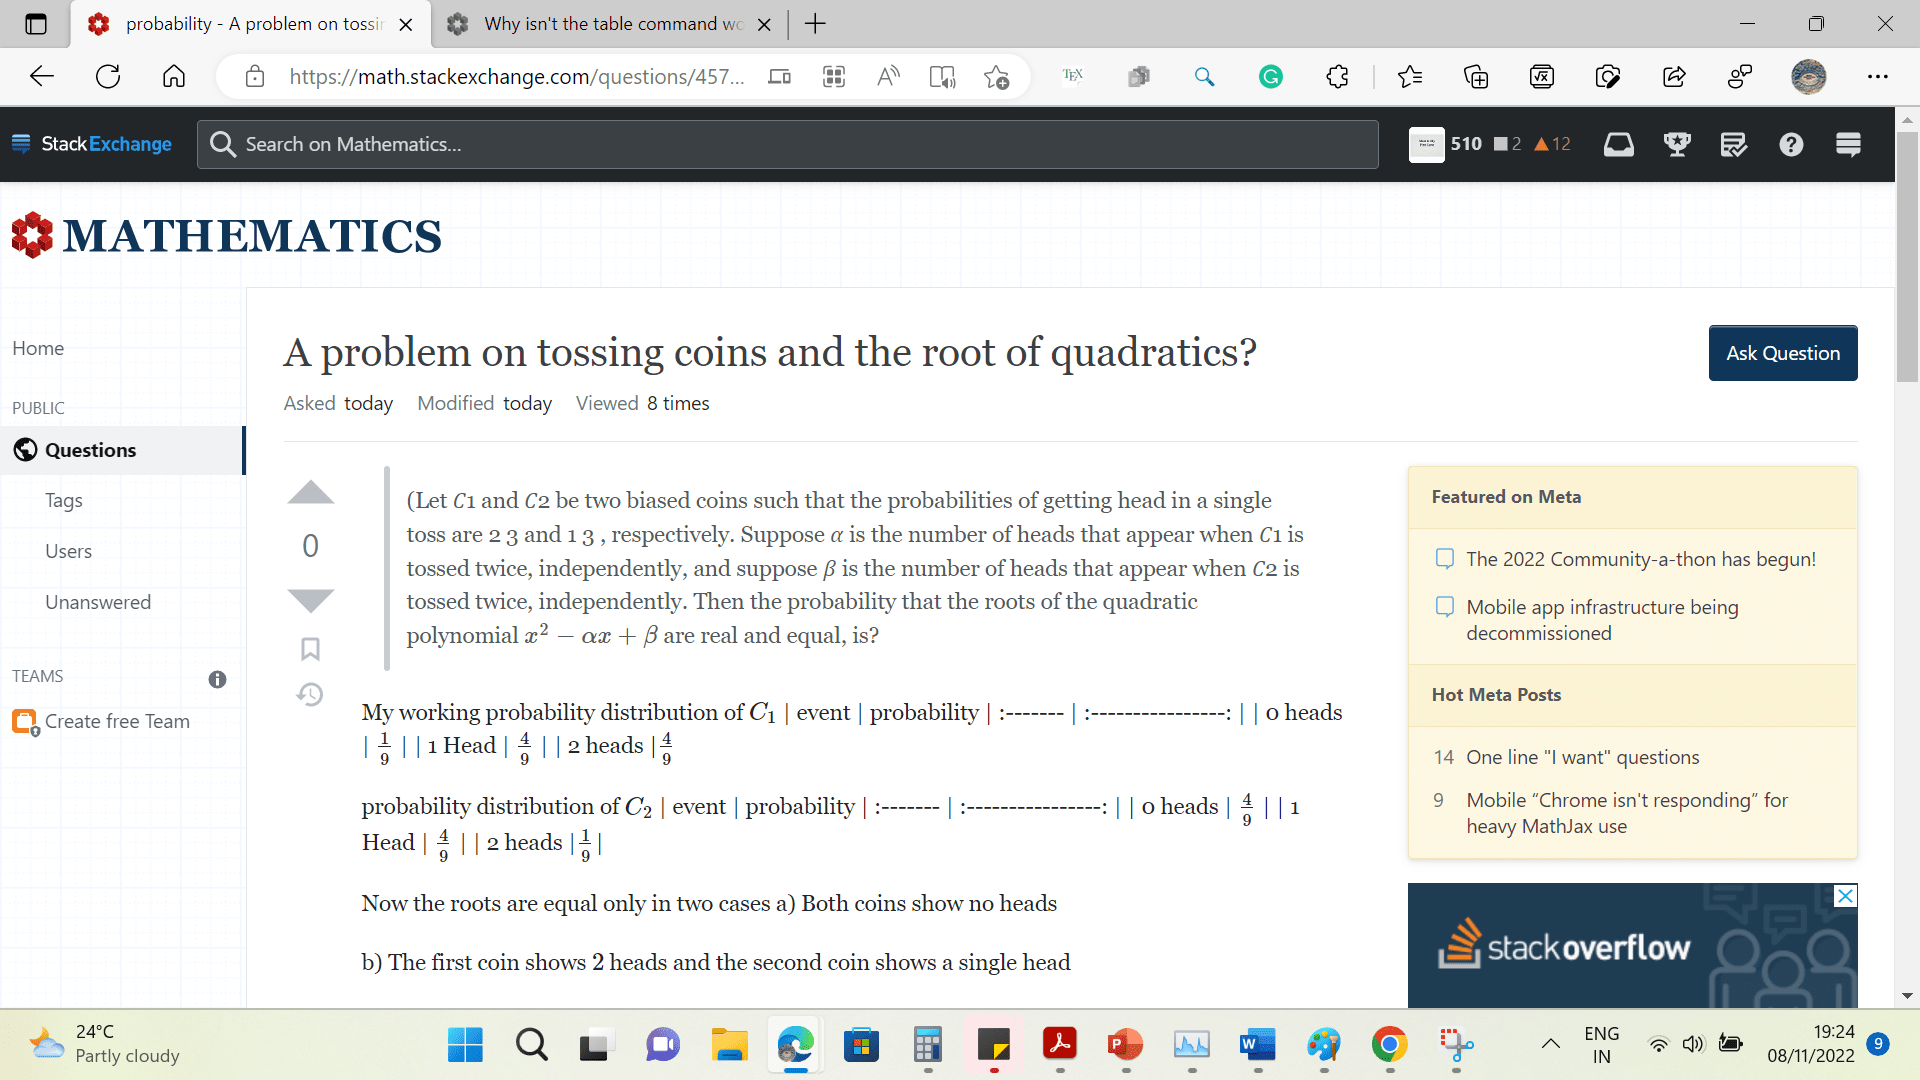Expand the Stack Exchange site switcher menu

(1848, 145)
